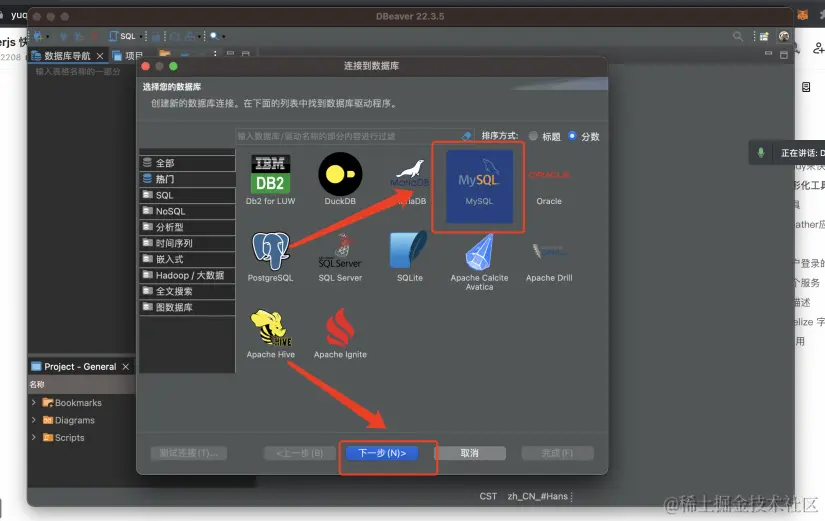Select the SQL Server driver
This screenshot has width=825, height=521.
point(340,257)
